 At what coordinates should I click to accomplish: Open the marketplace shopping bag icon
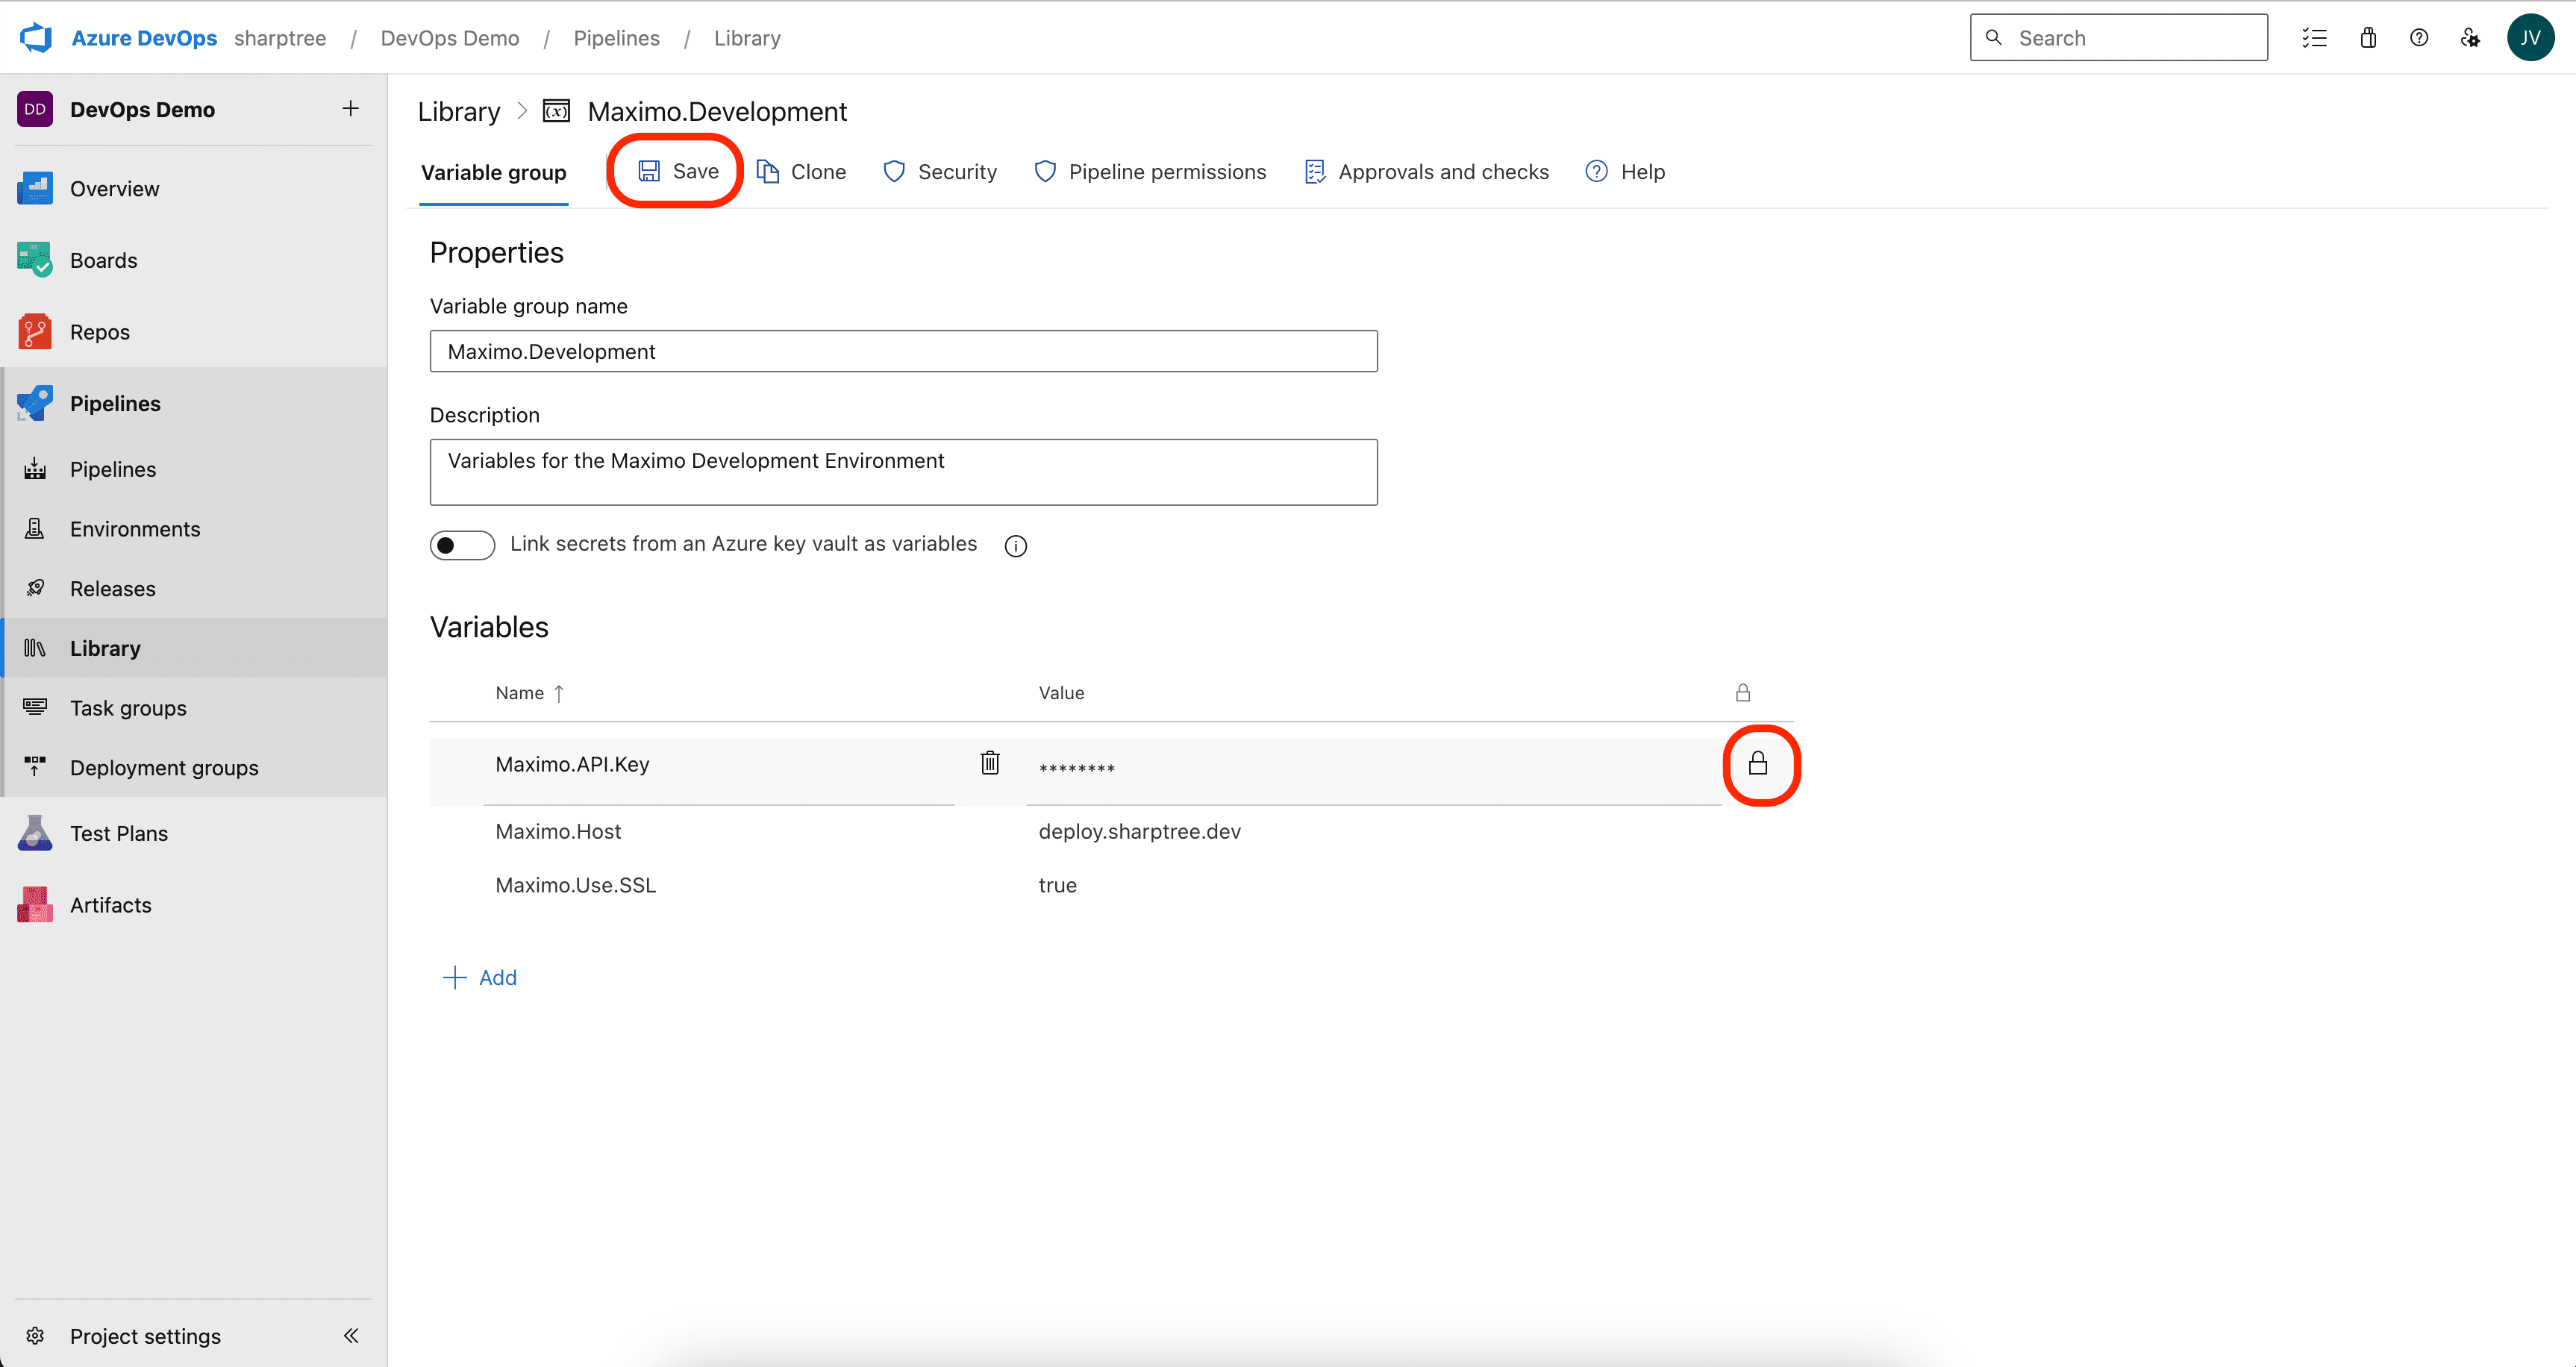(2367, 38)
